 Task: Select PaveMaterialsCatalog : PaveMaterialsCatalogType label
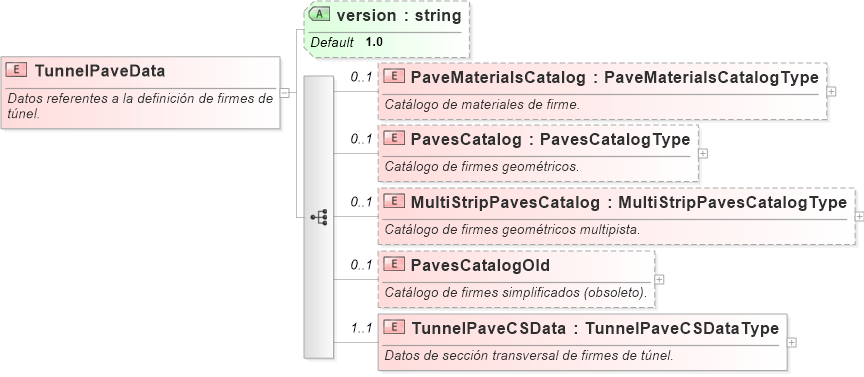(615, 78)
